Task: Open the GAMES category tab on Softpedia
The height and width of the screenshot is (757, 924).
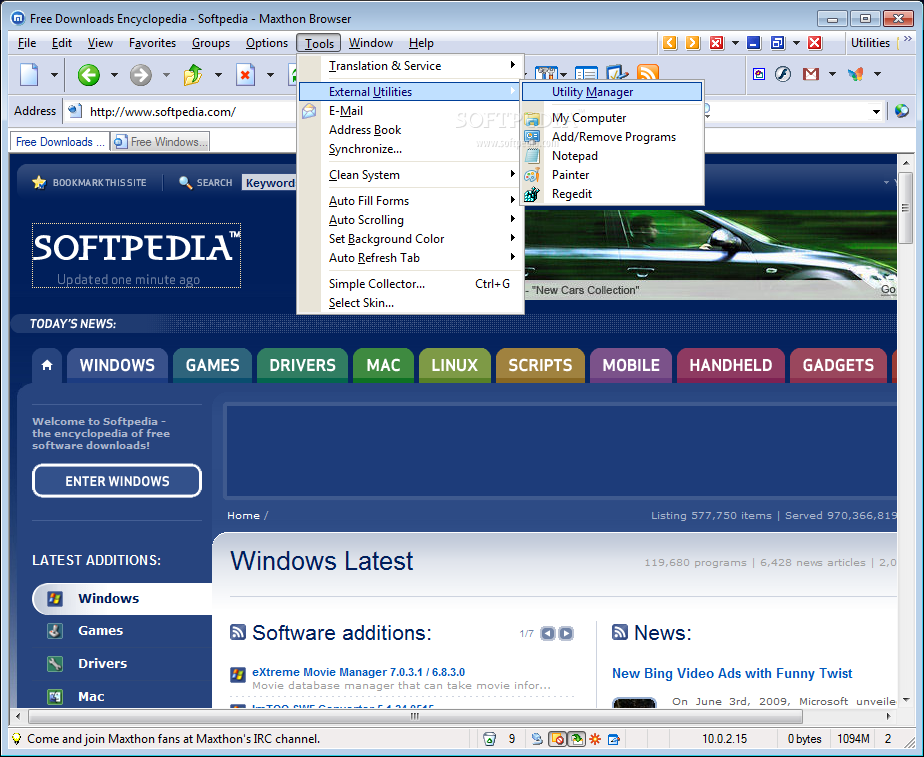Action: coord(213,365)
